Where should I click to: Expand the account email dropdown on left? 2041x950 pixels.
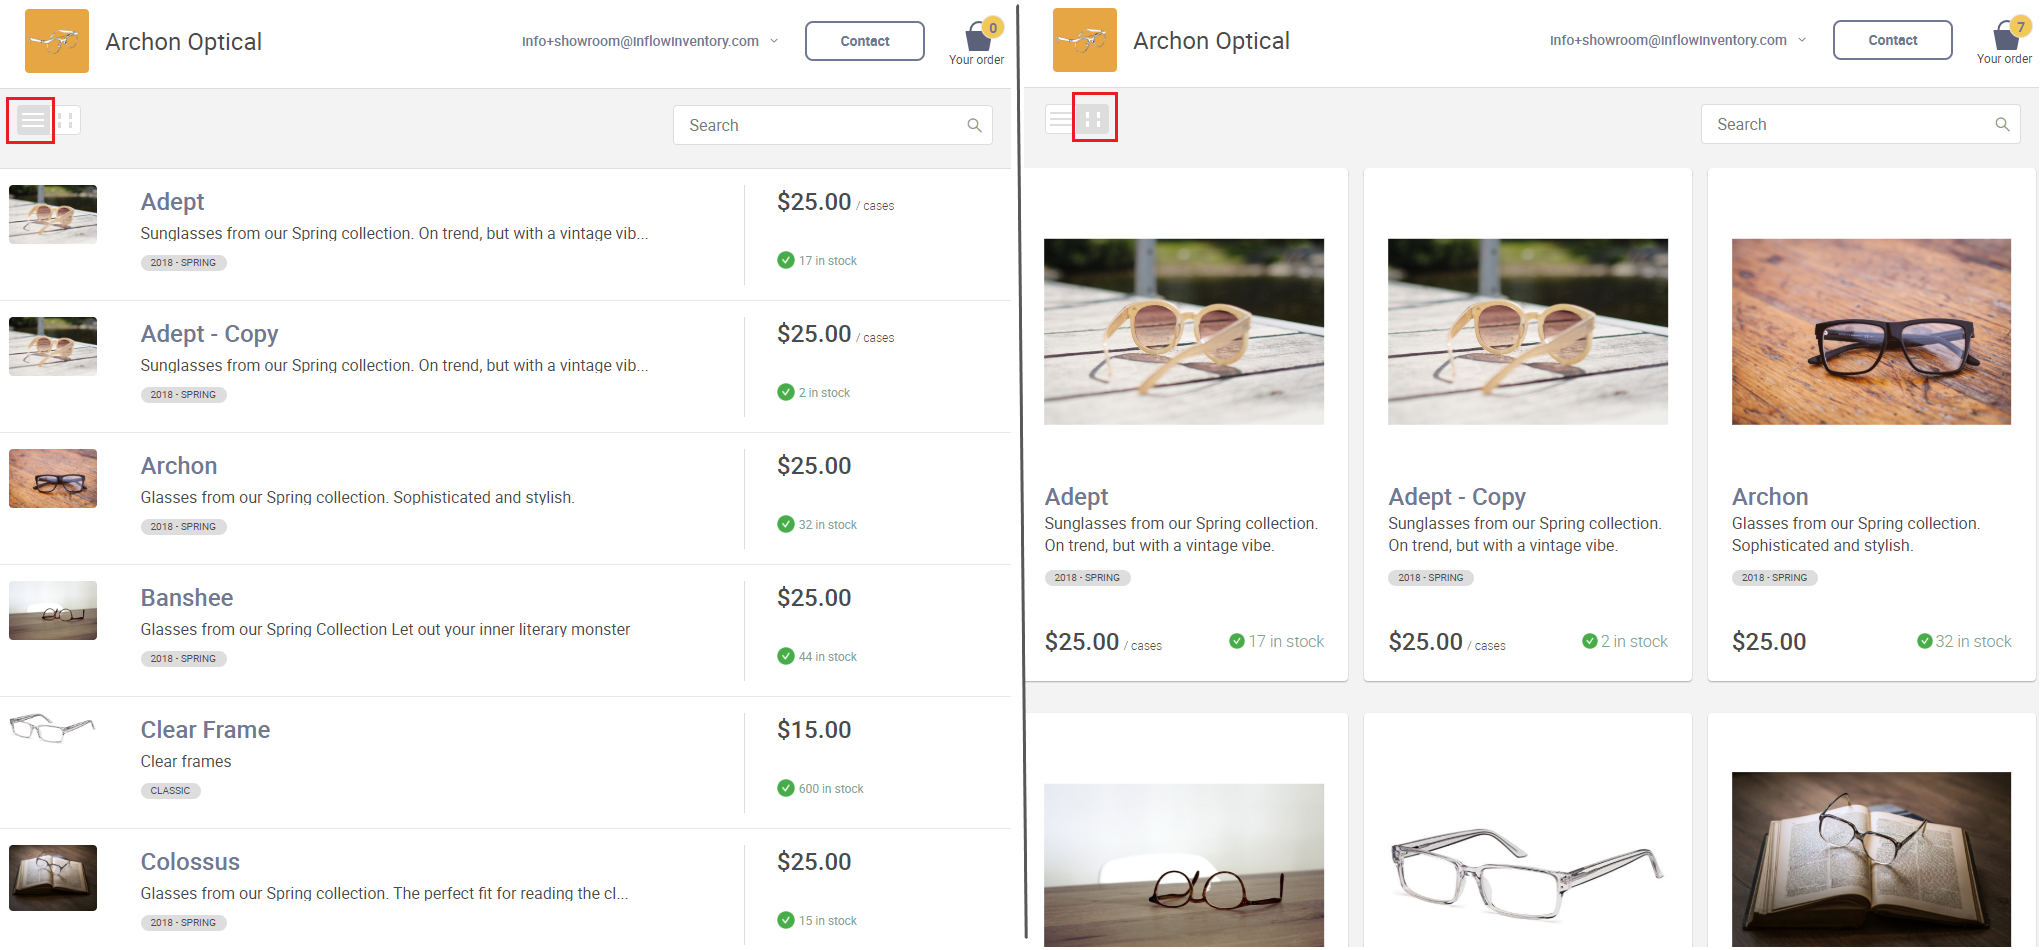[650, 41]
